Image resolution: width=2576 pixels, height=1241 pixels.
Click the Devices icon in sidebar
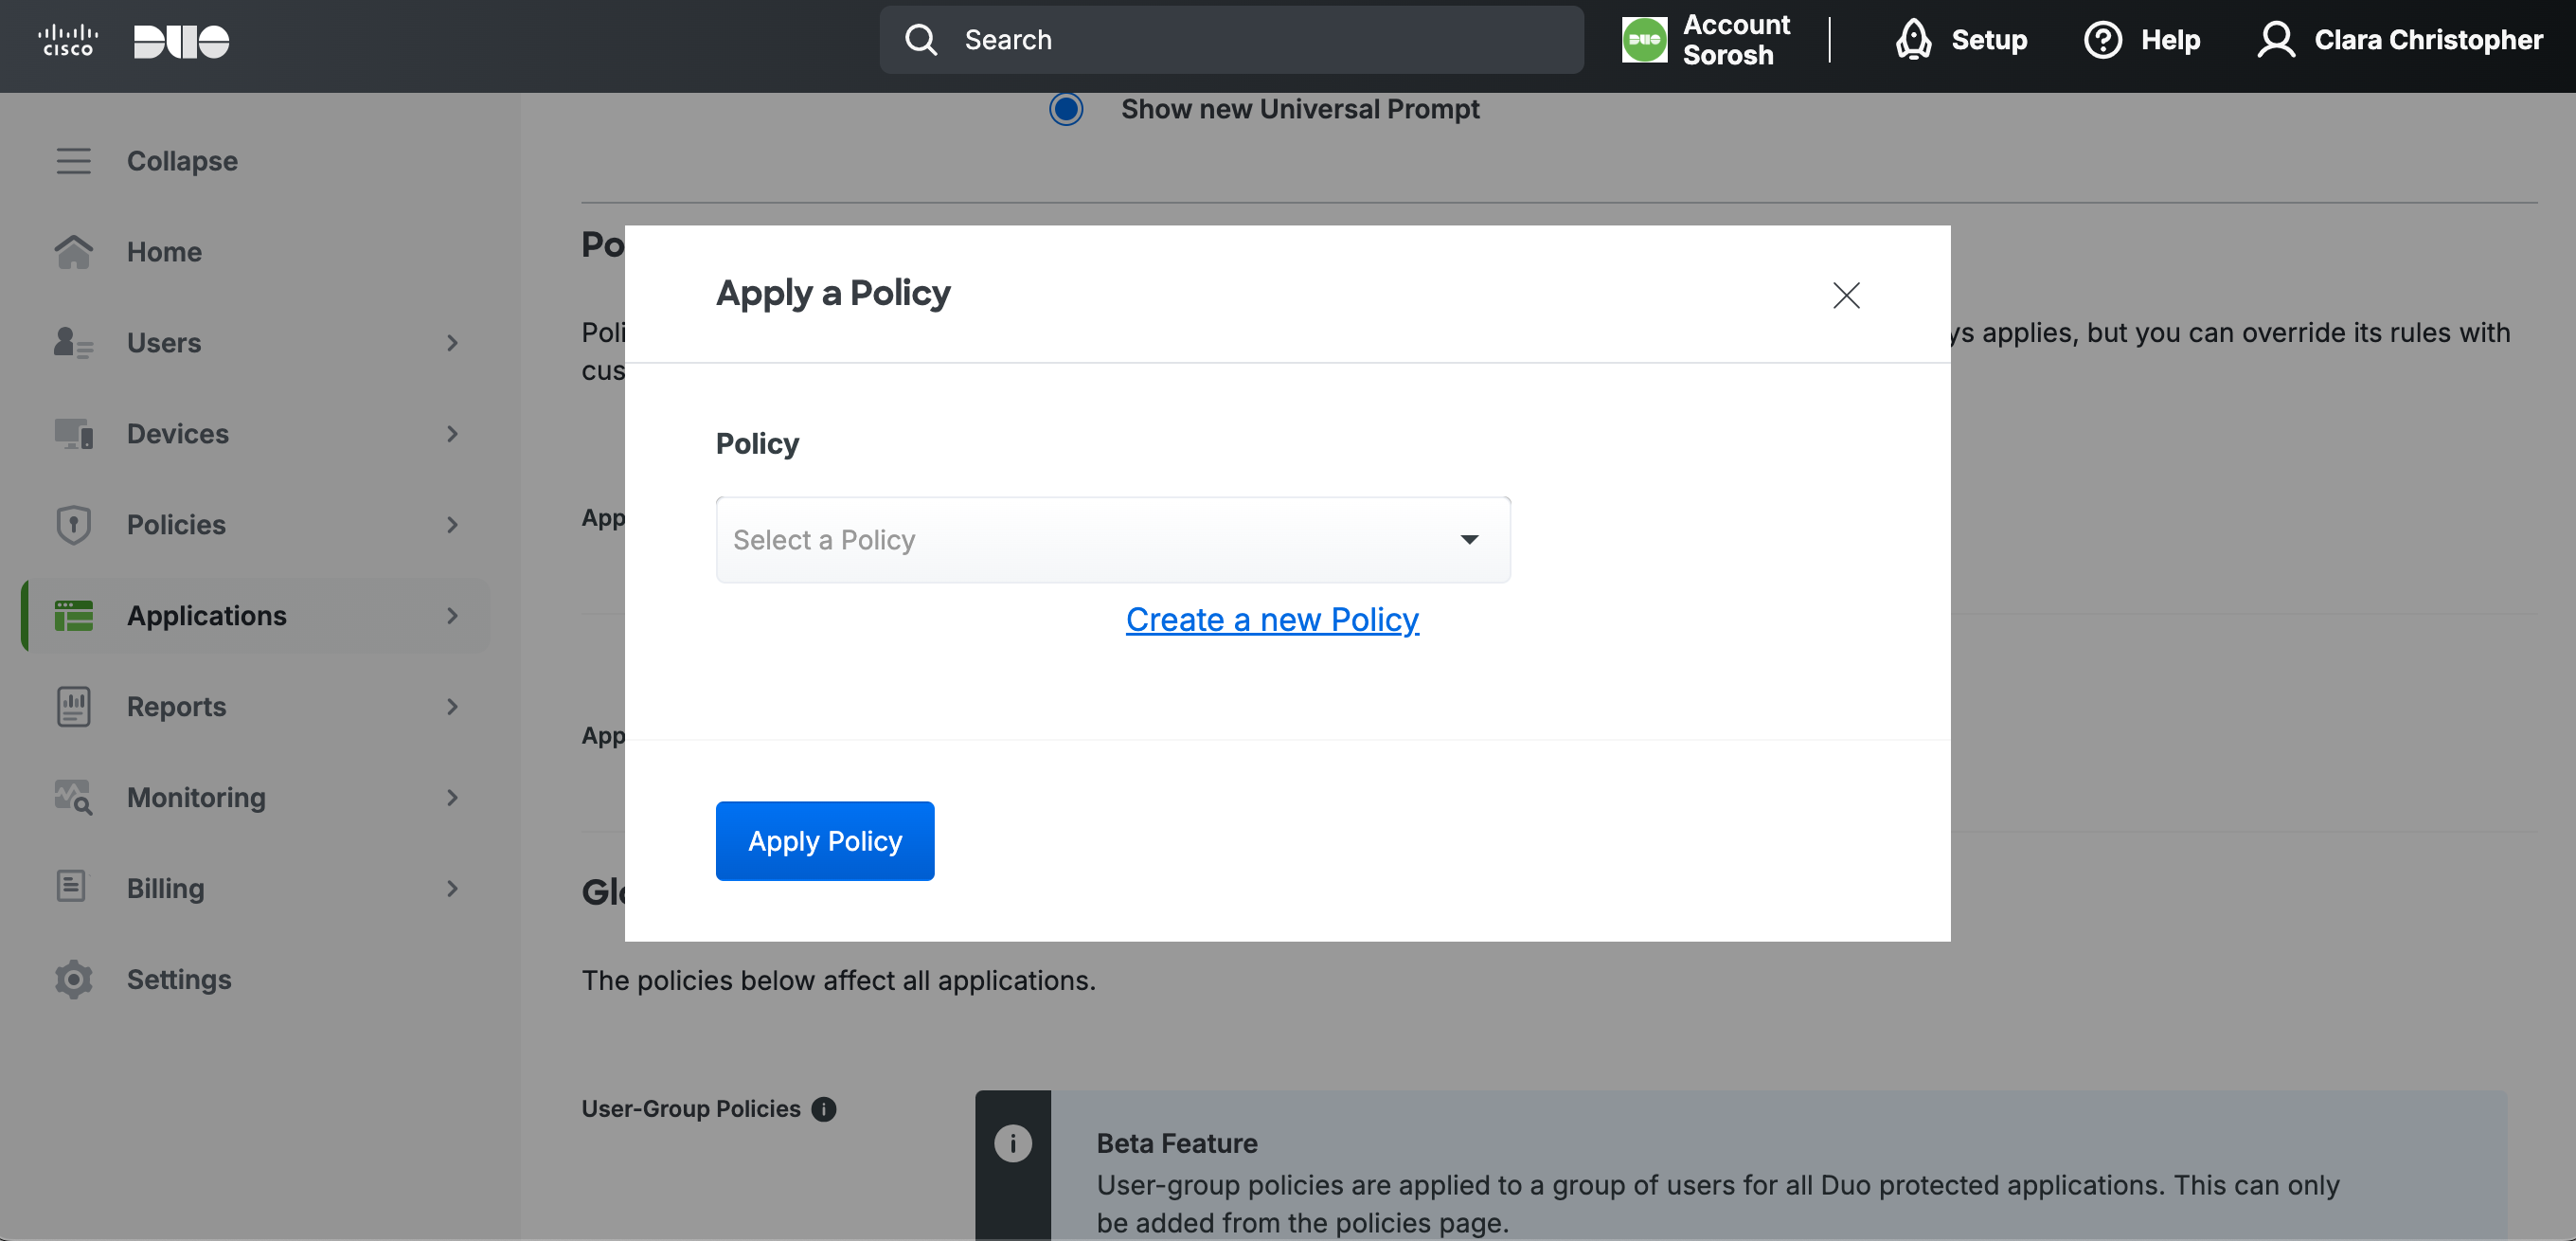click(73, 434)
